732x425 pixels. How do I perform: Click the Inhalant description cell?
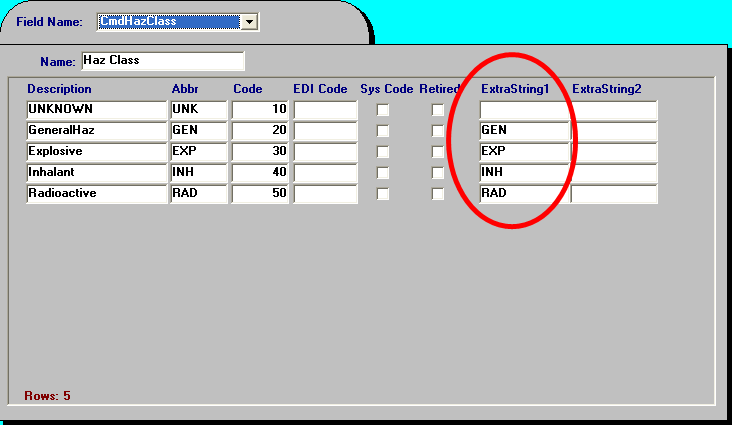[x=97, y=173]
